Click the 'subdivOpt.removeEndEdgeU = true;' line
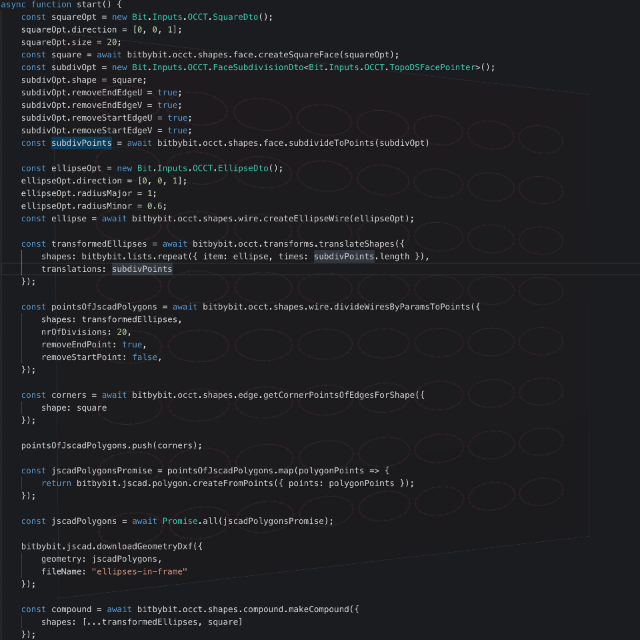This screenshot has width=640, height=640. tap(102, 93)
